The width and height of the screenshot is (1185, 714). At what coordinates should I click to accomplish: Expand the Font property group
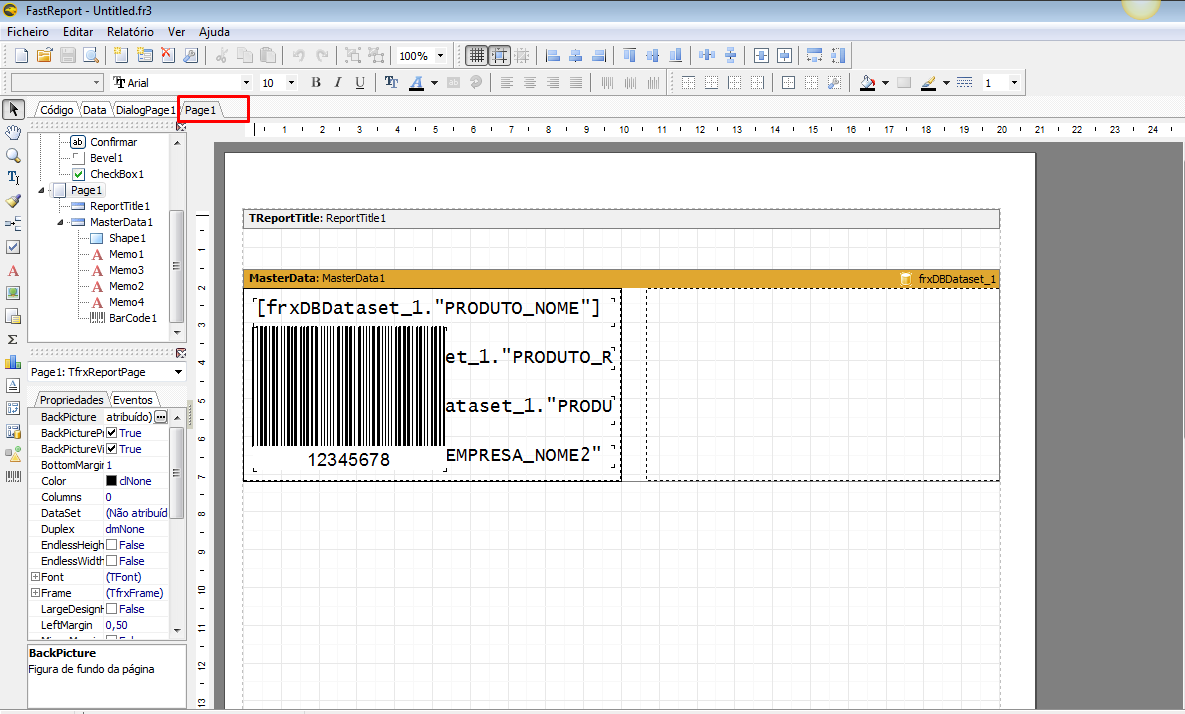point(35,576)
